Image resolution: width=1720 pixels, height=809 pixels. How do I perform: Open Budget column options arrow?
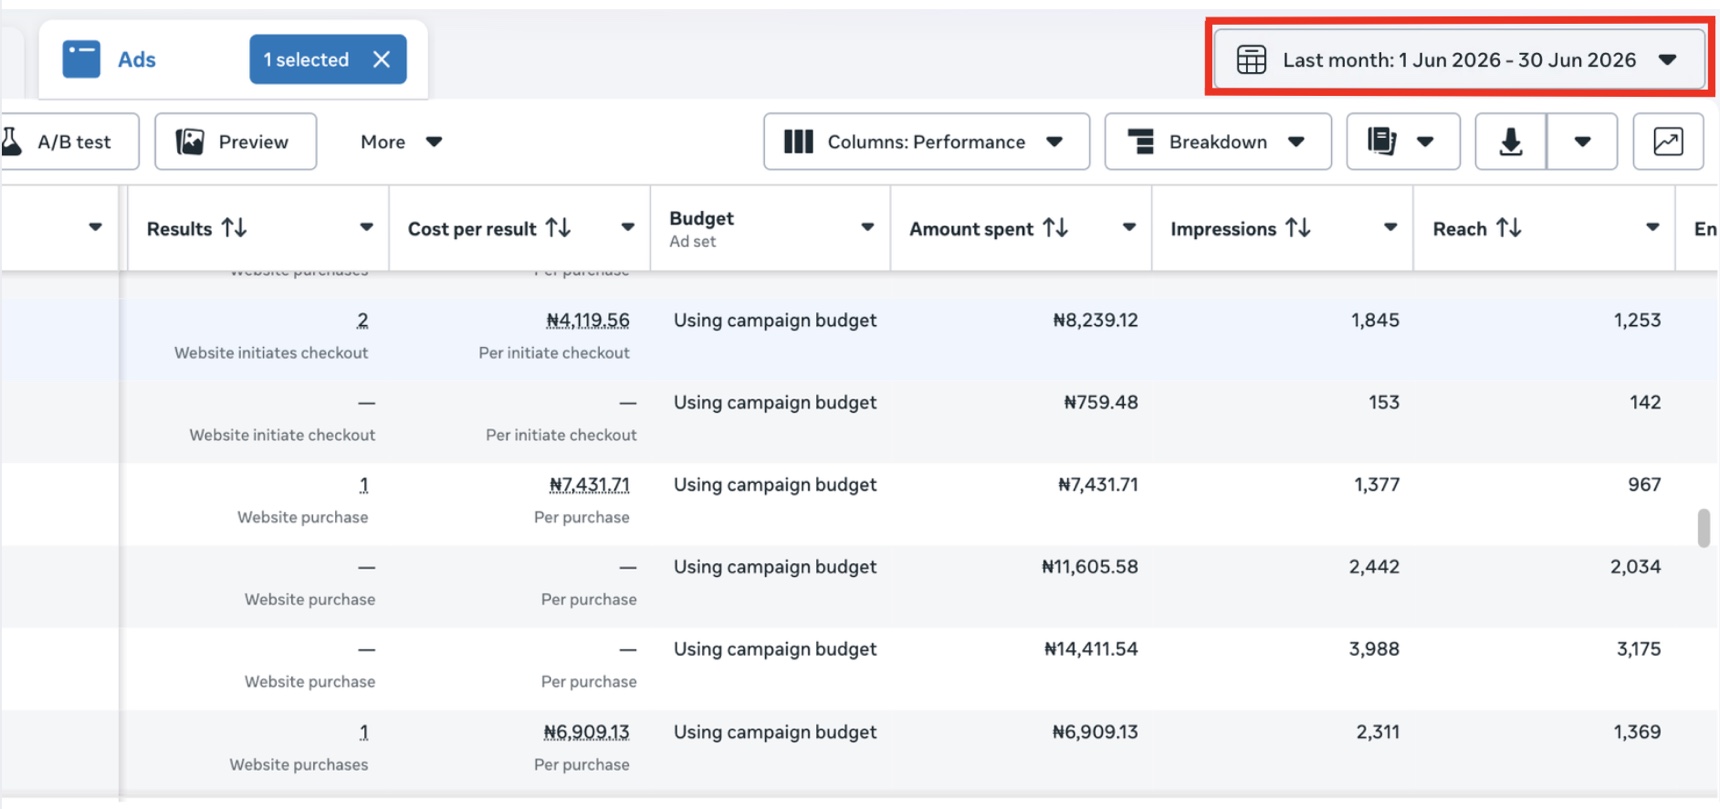pos(867,228)
